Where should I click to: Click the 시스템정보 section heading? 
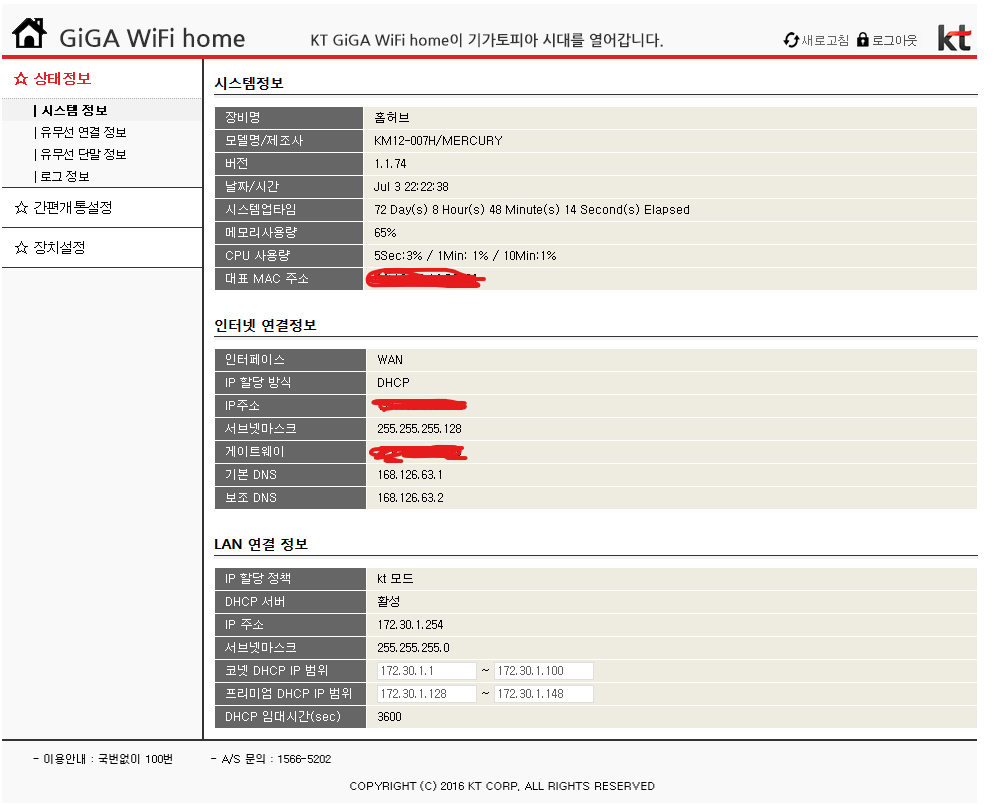tap(249, 84)
